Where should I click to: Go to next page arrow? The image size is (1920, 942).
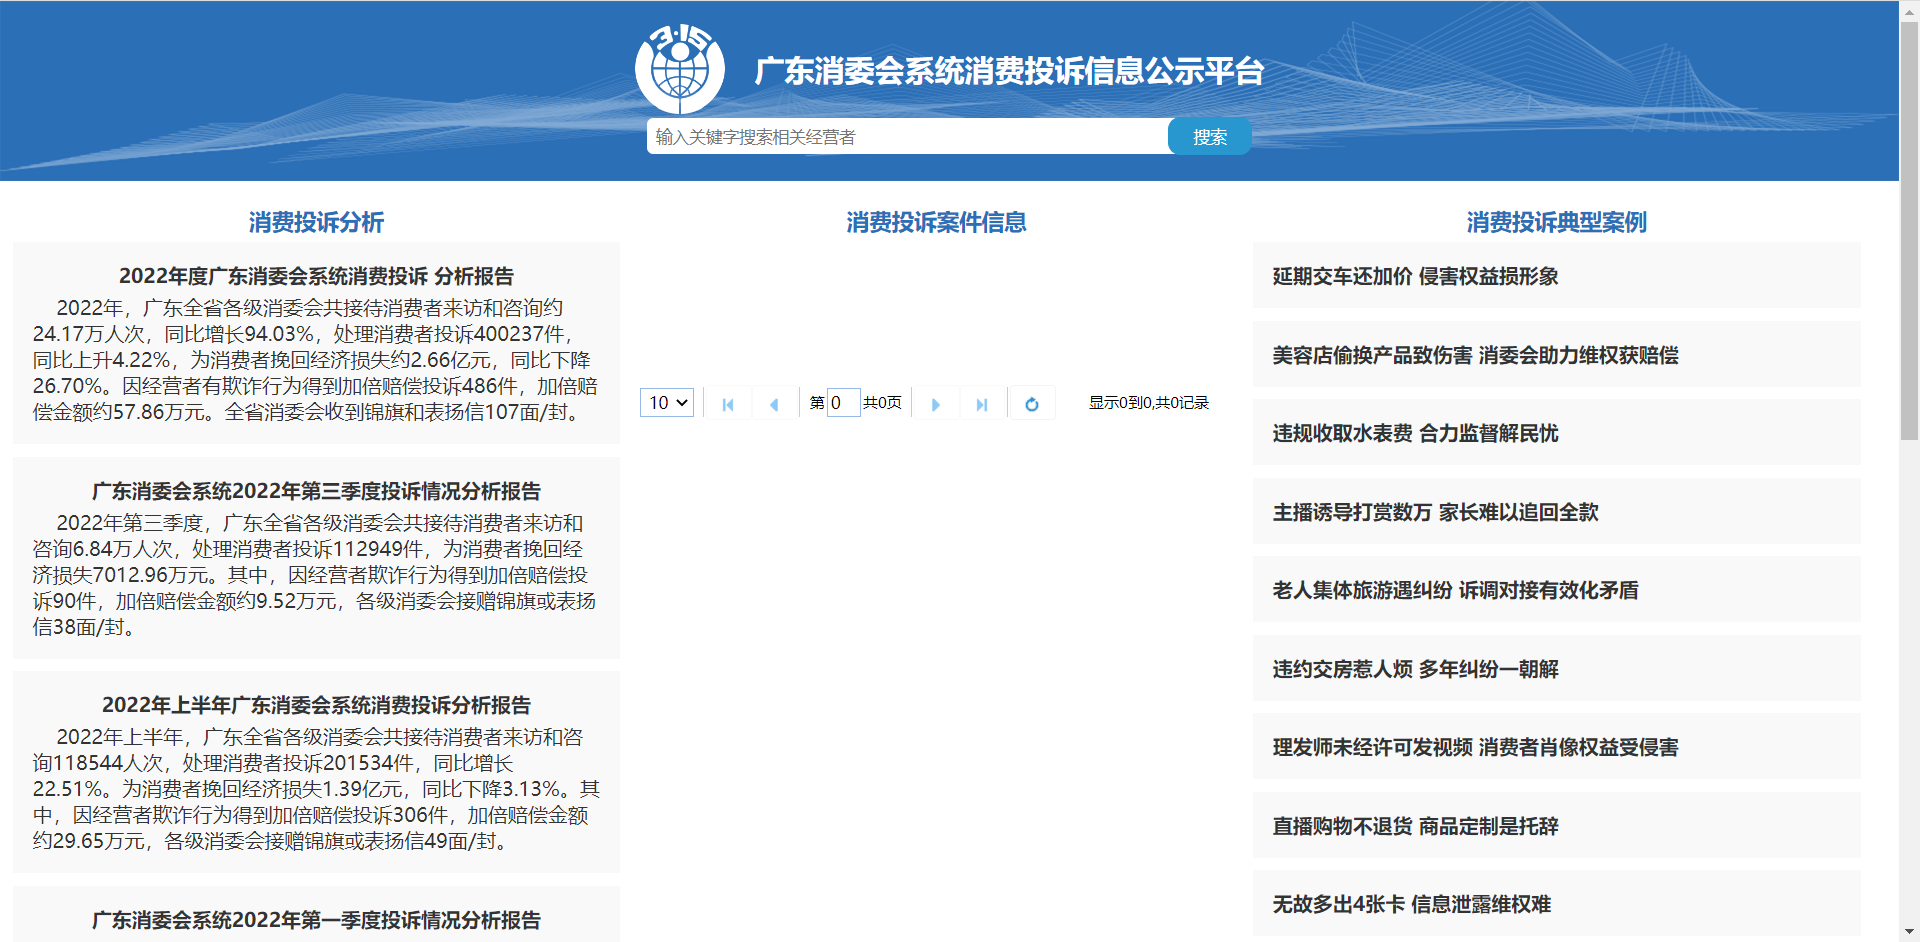click(x=936, y=404)
